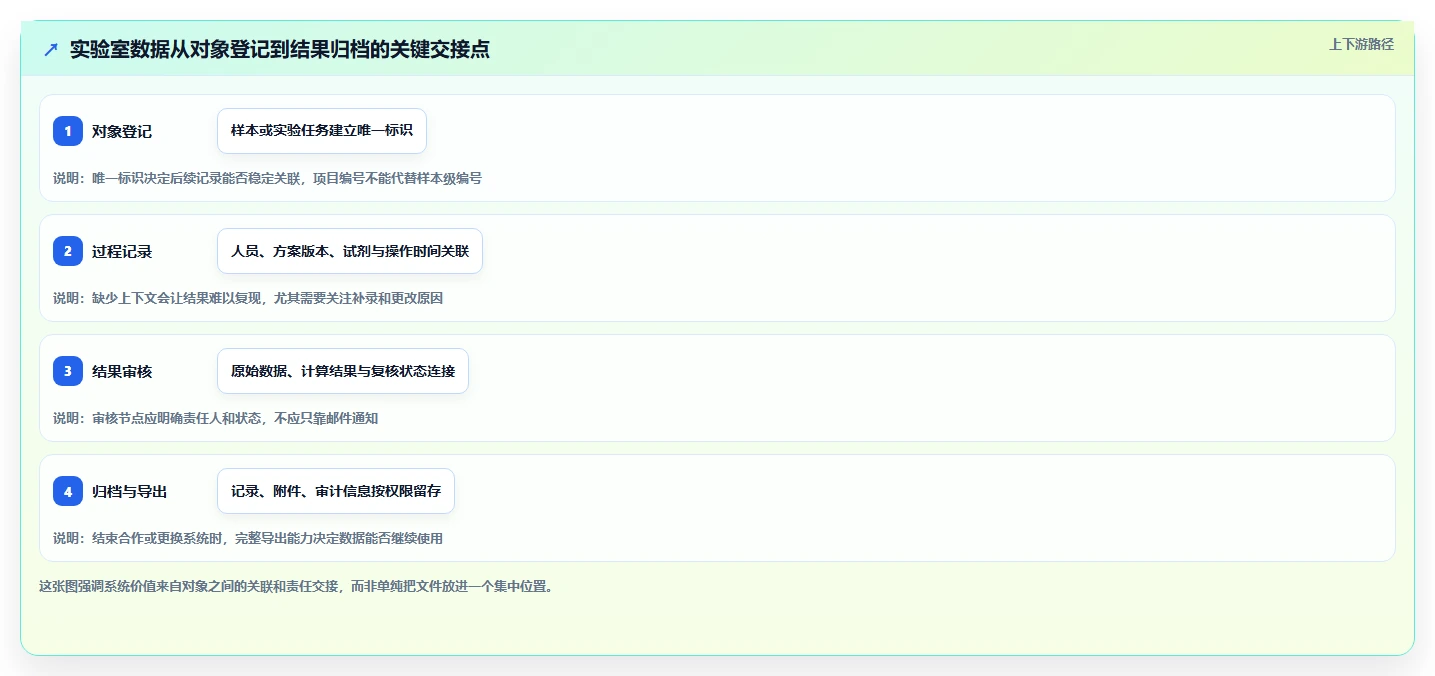Click the 人员、方案版本、试剂与操作时间关联 chip
This screenshot has height=676, width=1435.
[350, 251]
